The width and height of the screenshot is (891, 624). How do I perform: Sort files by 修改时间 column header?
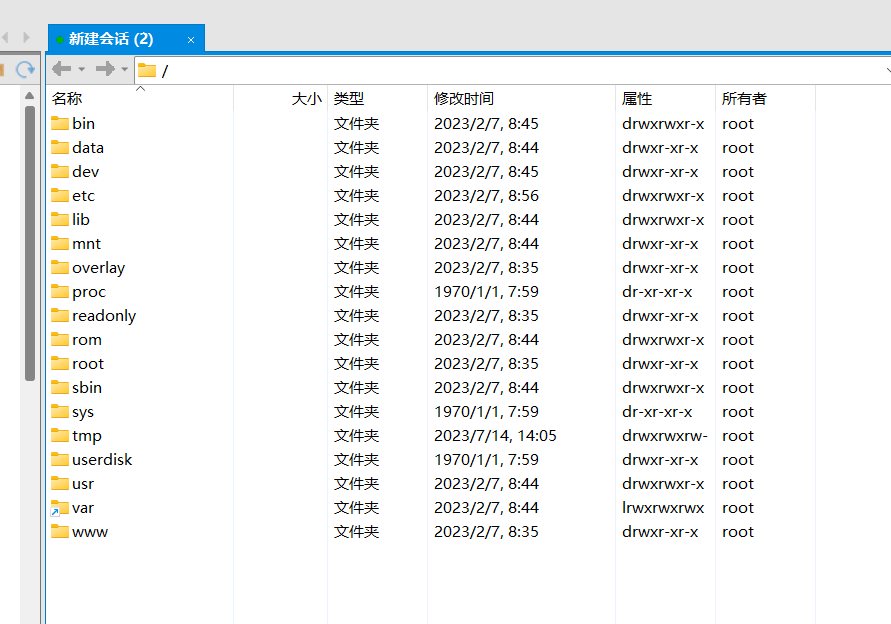[x=463, y=99]
